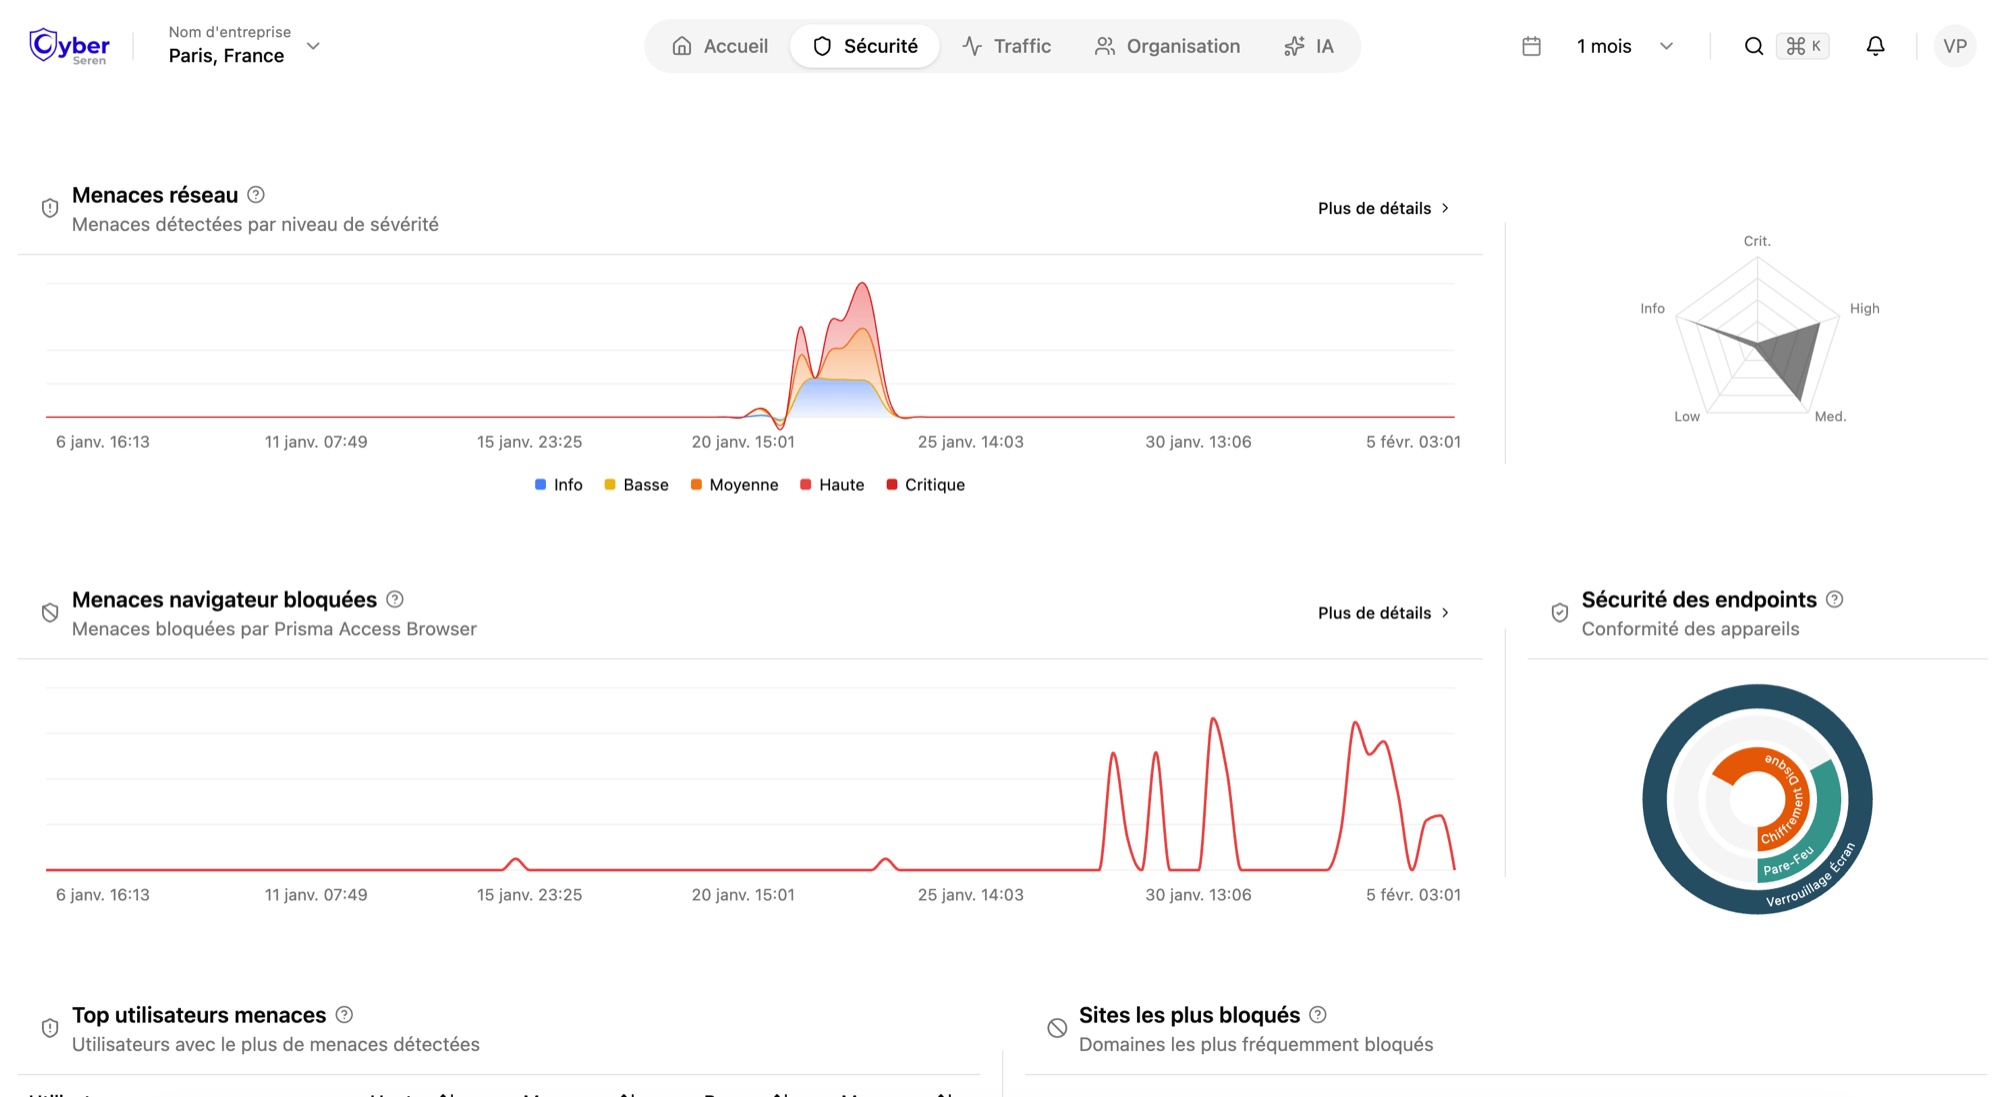Open help for Top utilisateurs menaces
This screenshot has height=1097, width=2000.
344,1014
